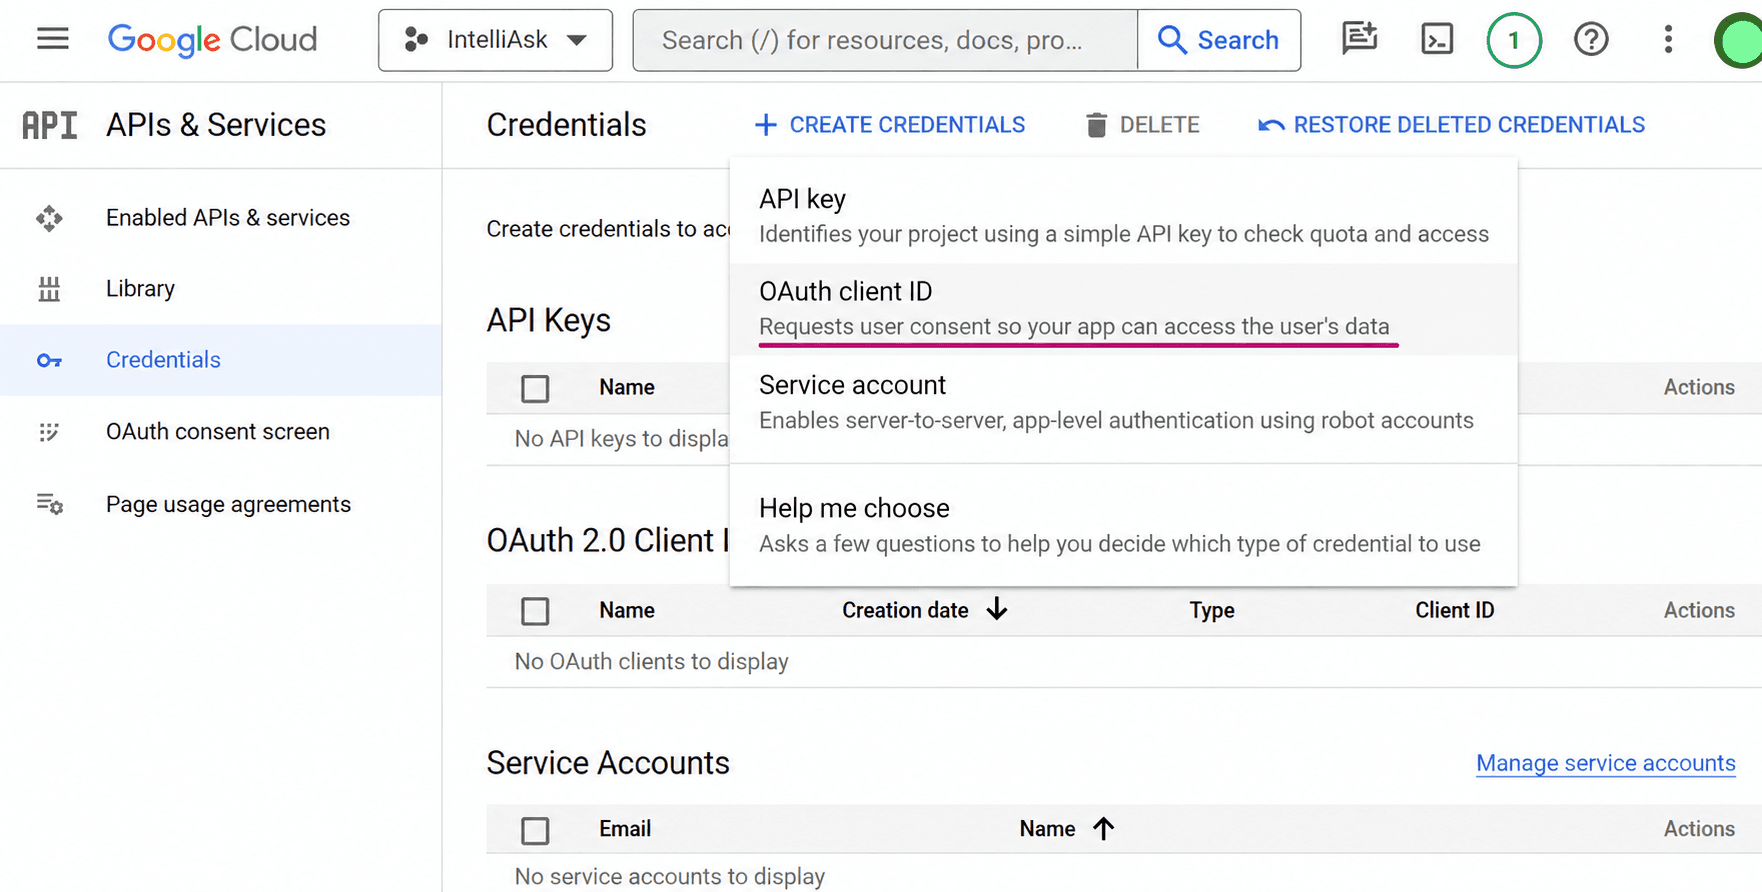Click the Google Cloud logo
1762x892 pixels.
[x=212, y=40]
